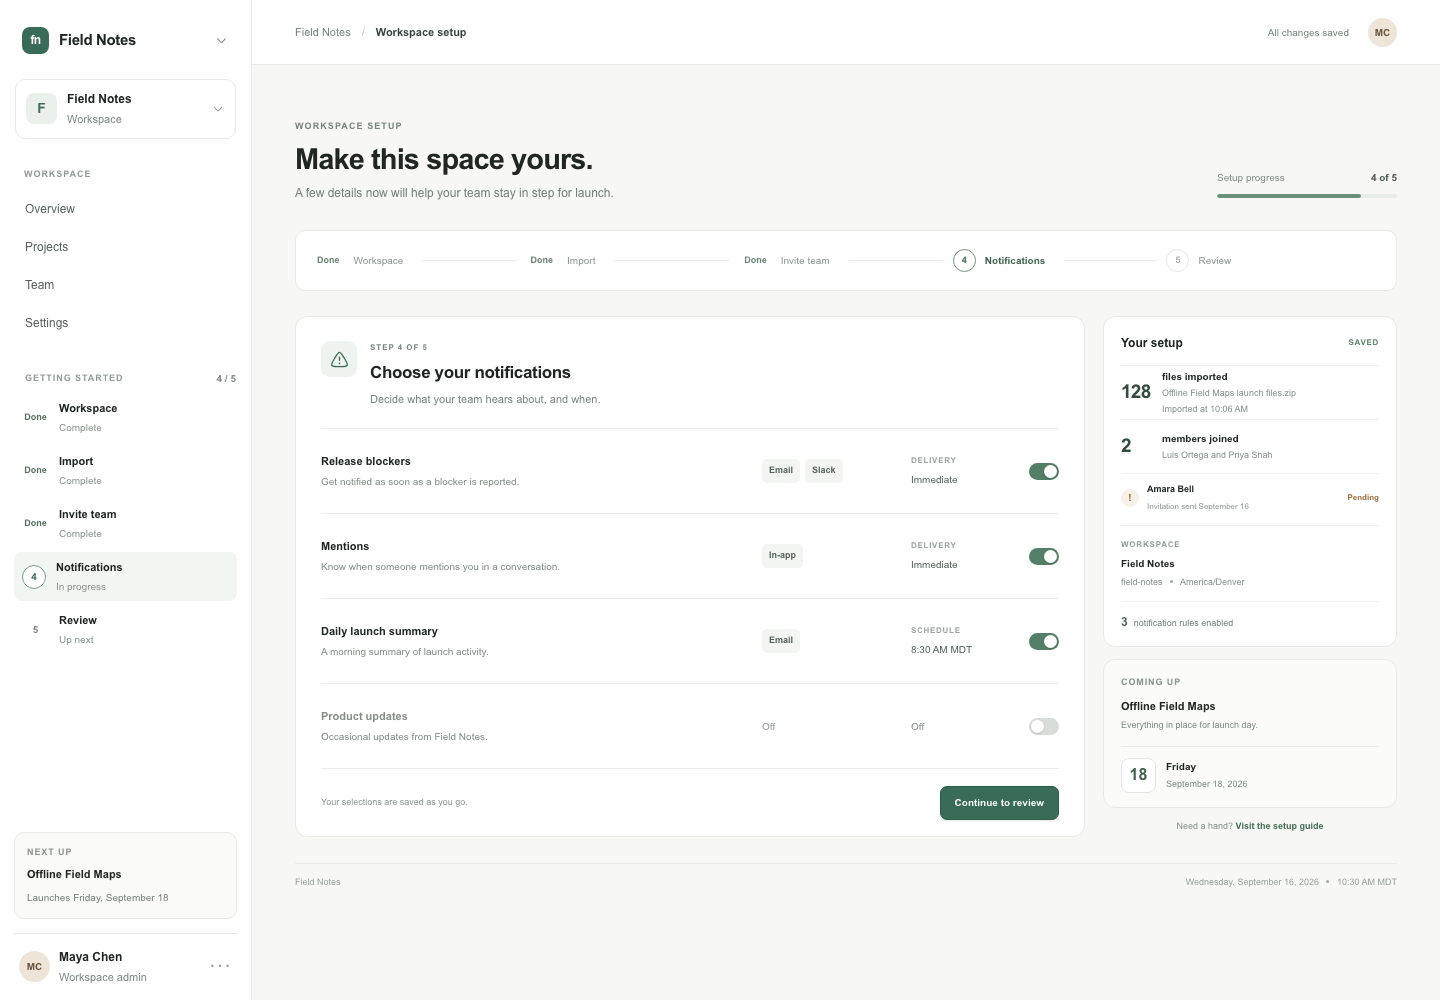Select the Slack tag for Release blockers
Image resolution: width=1440 pixels, height=1000 pixels.
(x=824, y=471)
